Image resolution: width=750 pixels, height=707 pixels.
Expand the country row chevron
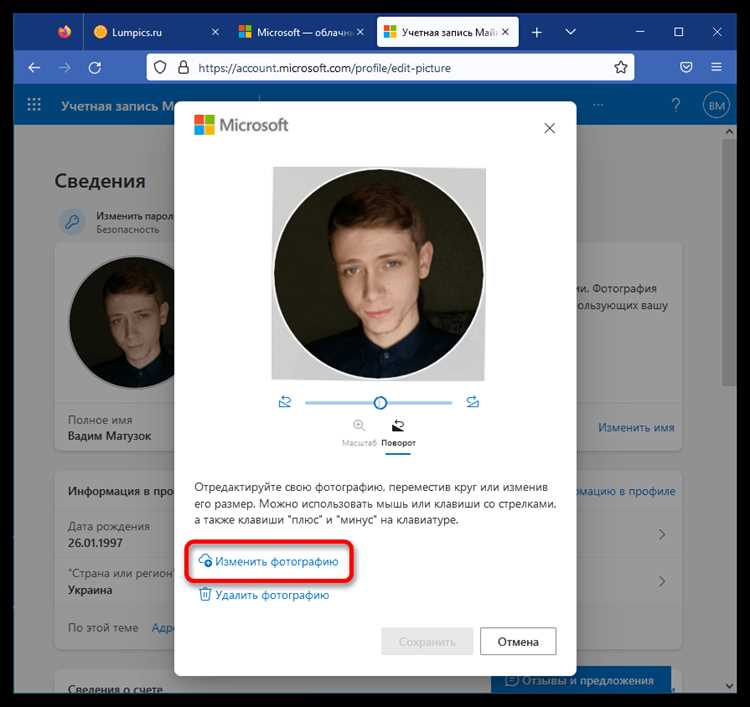tap(662, 581)
